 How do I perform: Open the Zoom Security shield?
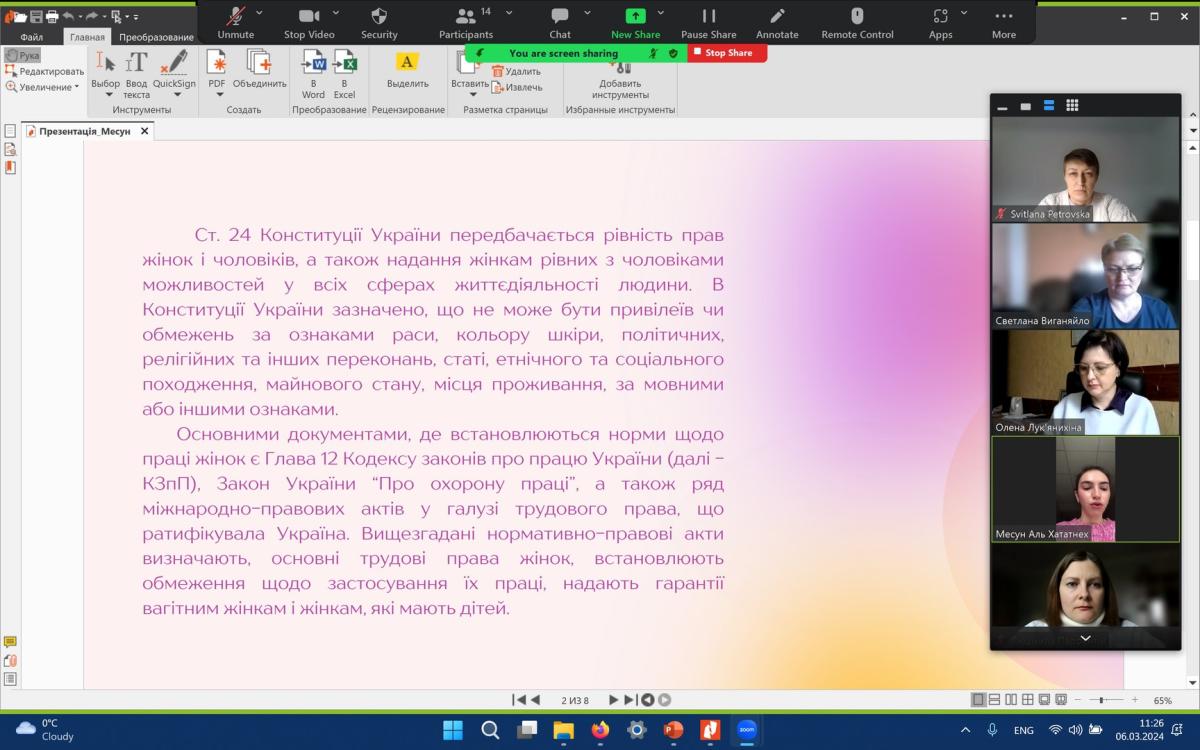[x=379, y=22]
